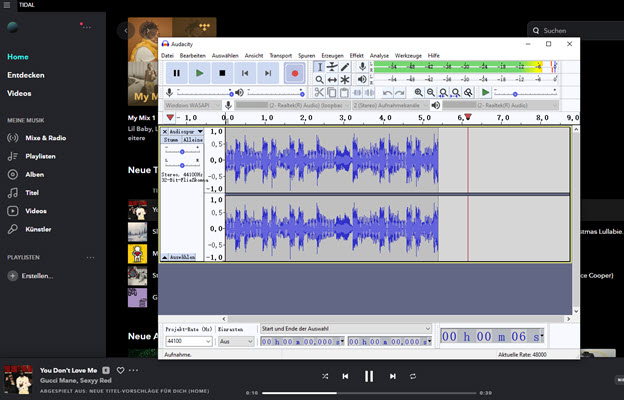Screen dimensions: 624x400
Task: Click the Zoom In icon
Action: (x=418, y=93)
